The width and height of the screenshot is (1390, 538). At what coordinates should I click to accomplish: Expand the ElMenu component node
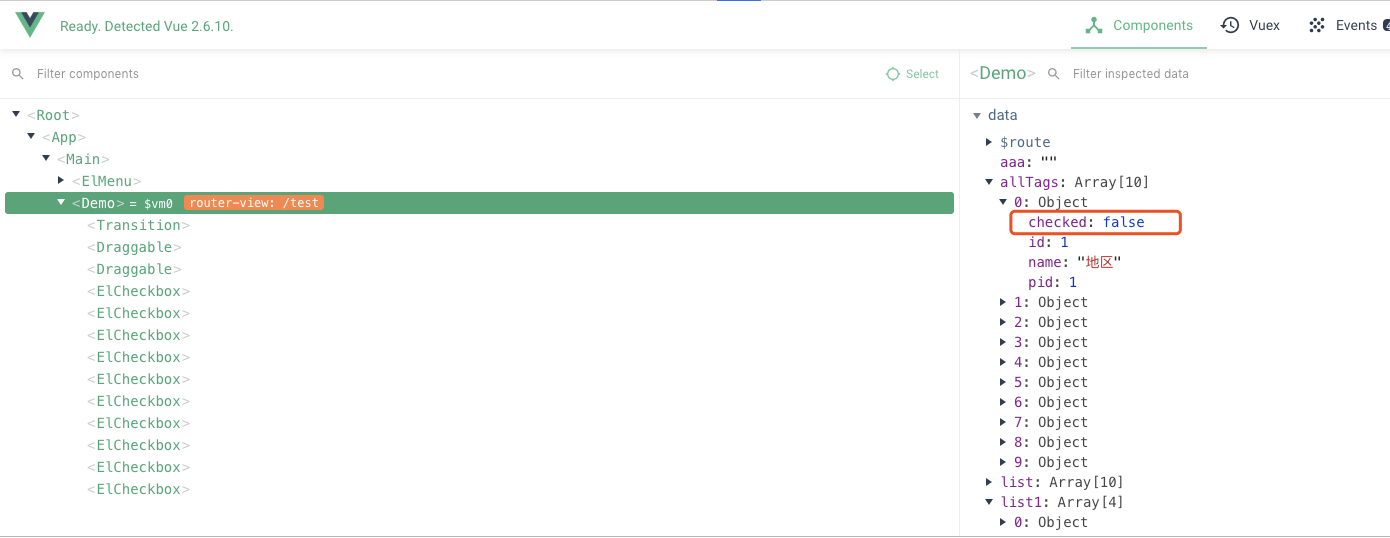click(x=62, y=181)
